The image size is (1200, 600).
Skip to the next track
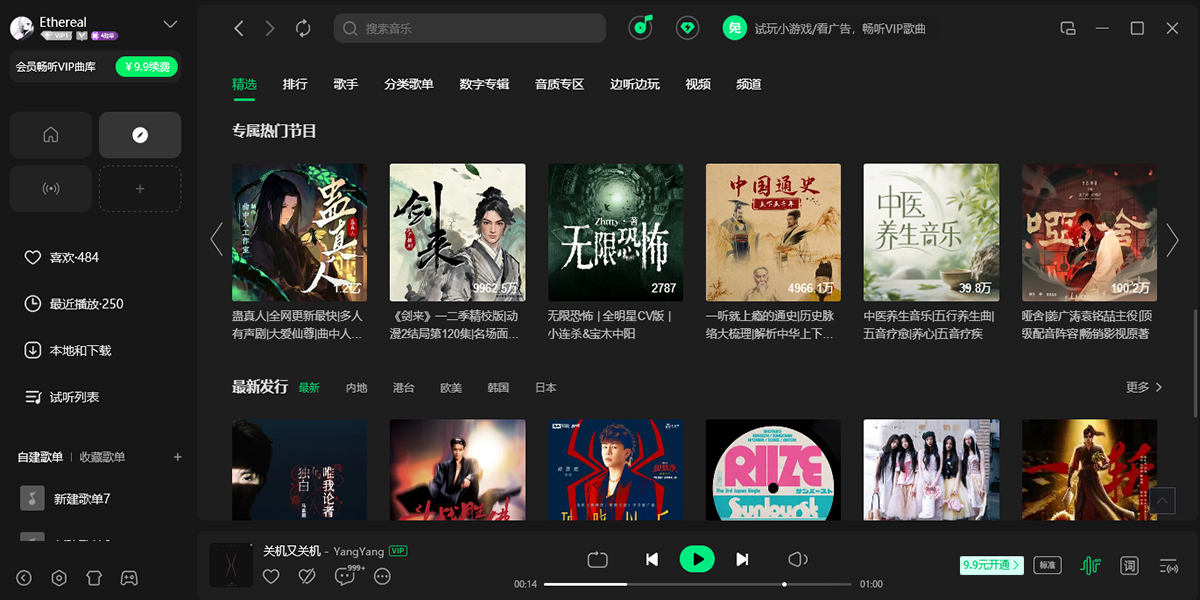tap(742, 560)
